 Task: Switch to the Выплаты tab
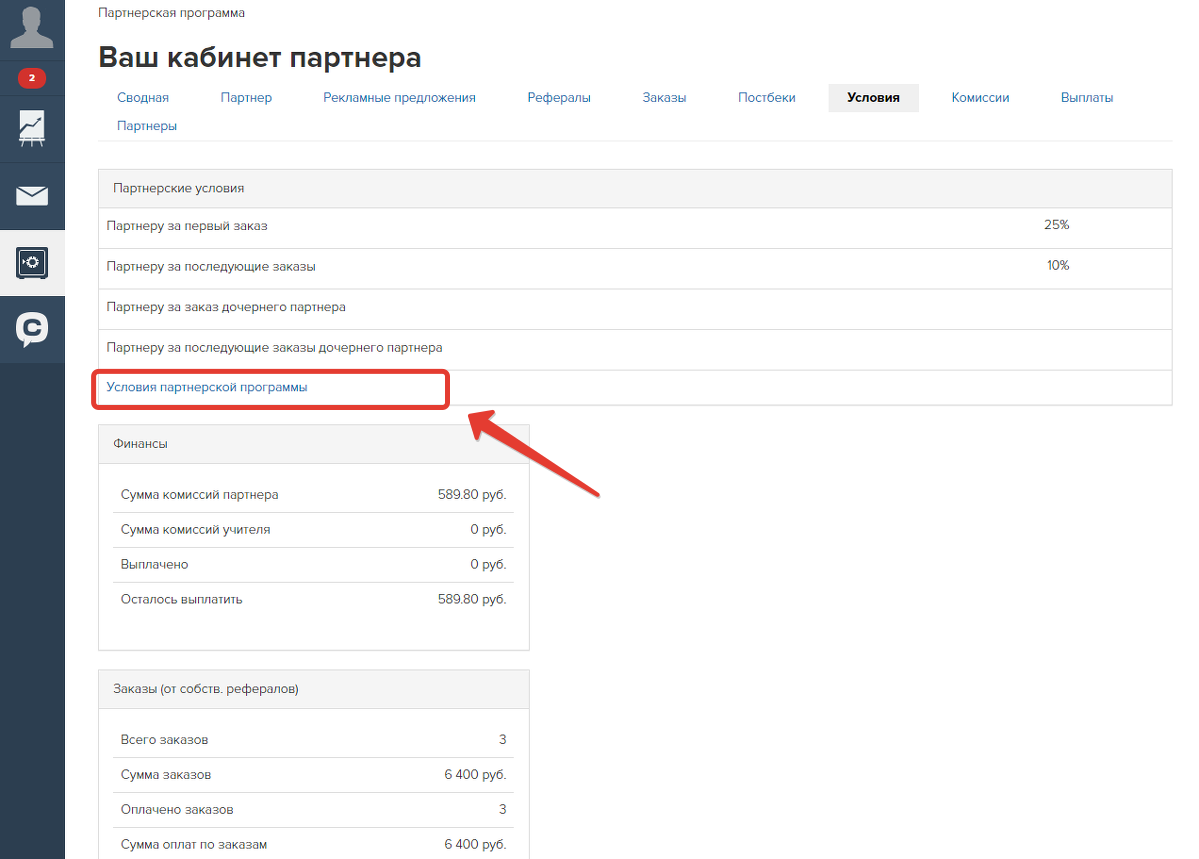point(1087,98)
